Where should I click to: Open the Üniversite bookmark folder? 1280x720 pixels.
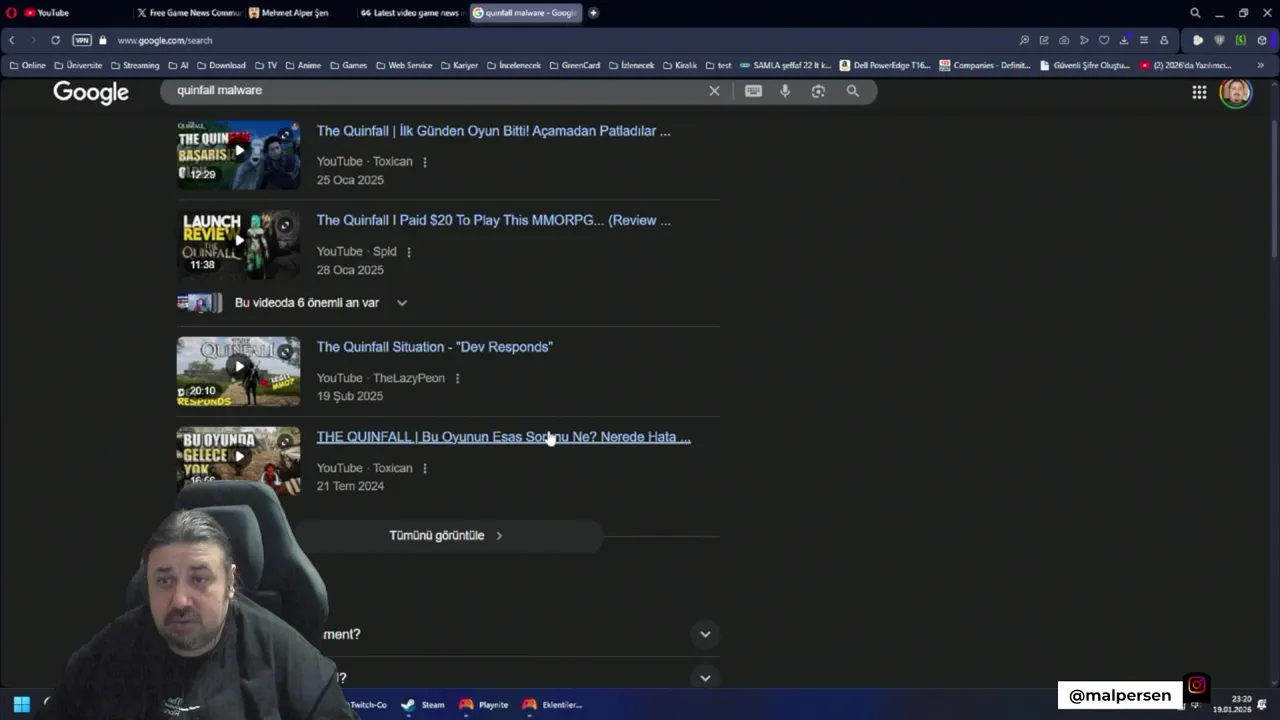(x=78, y=65)
